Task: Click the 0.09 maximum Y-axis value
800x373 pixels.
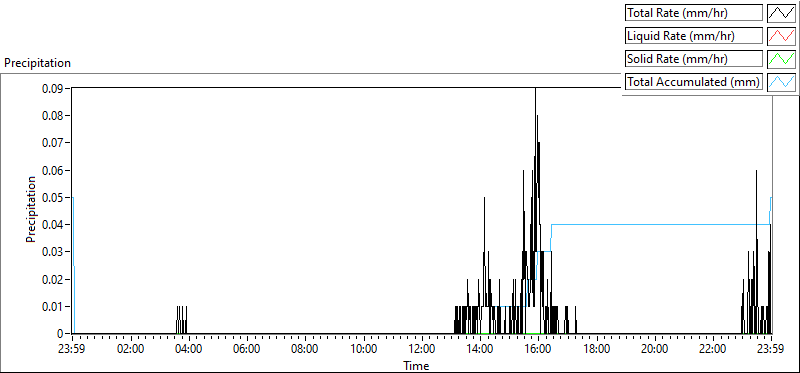Action: [53, 88]
